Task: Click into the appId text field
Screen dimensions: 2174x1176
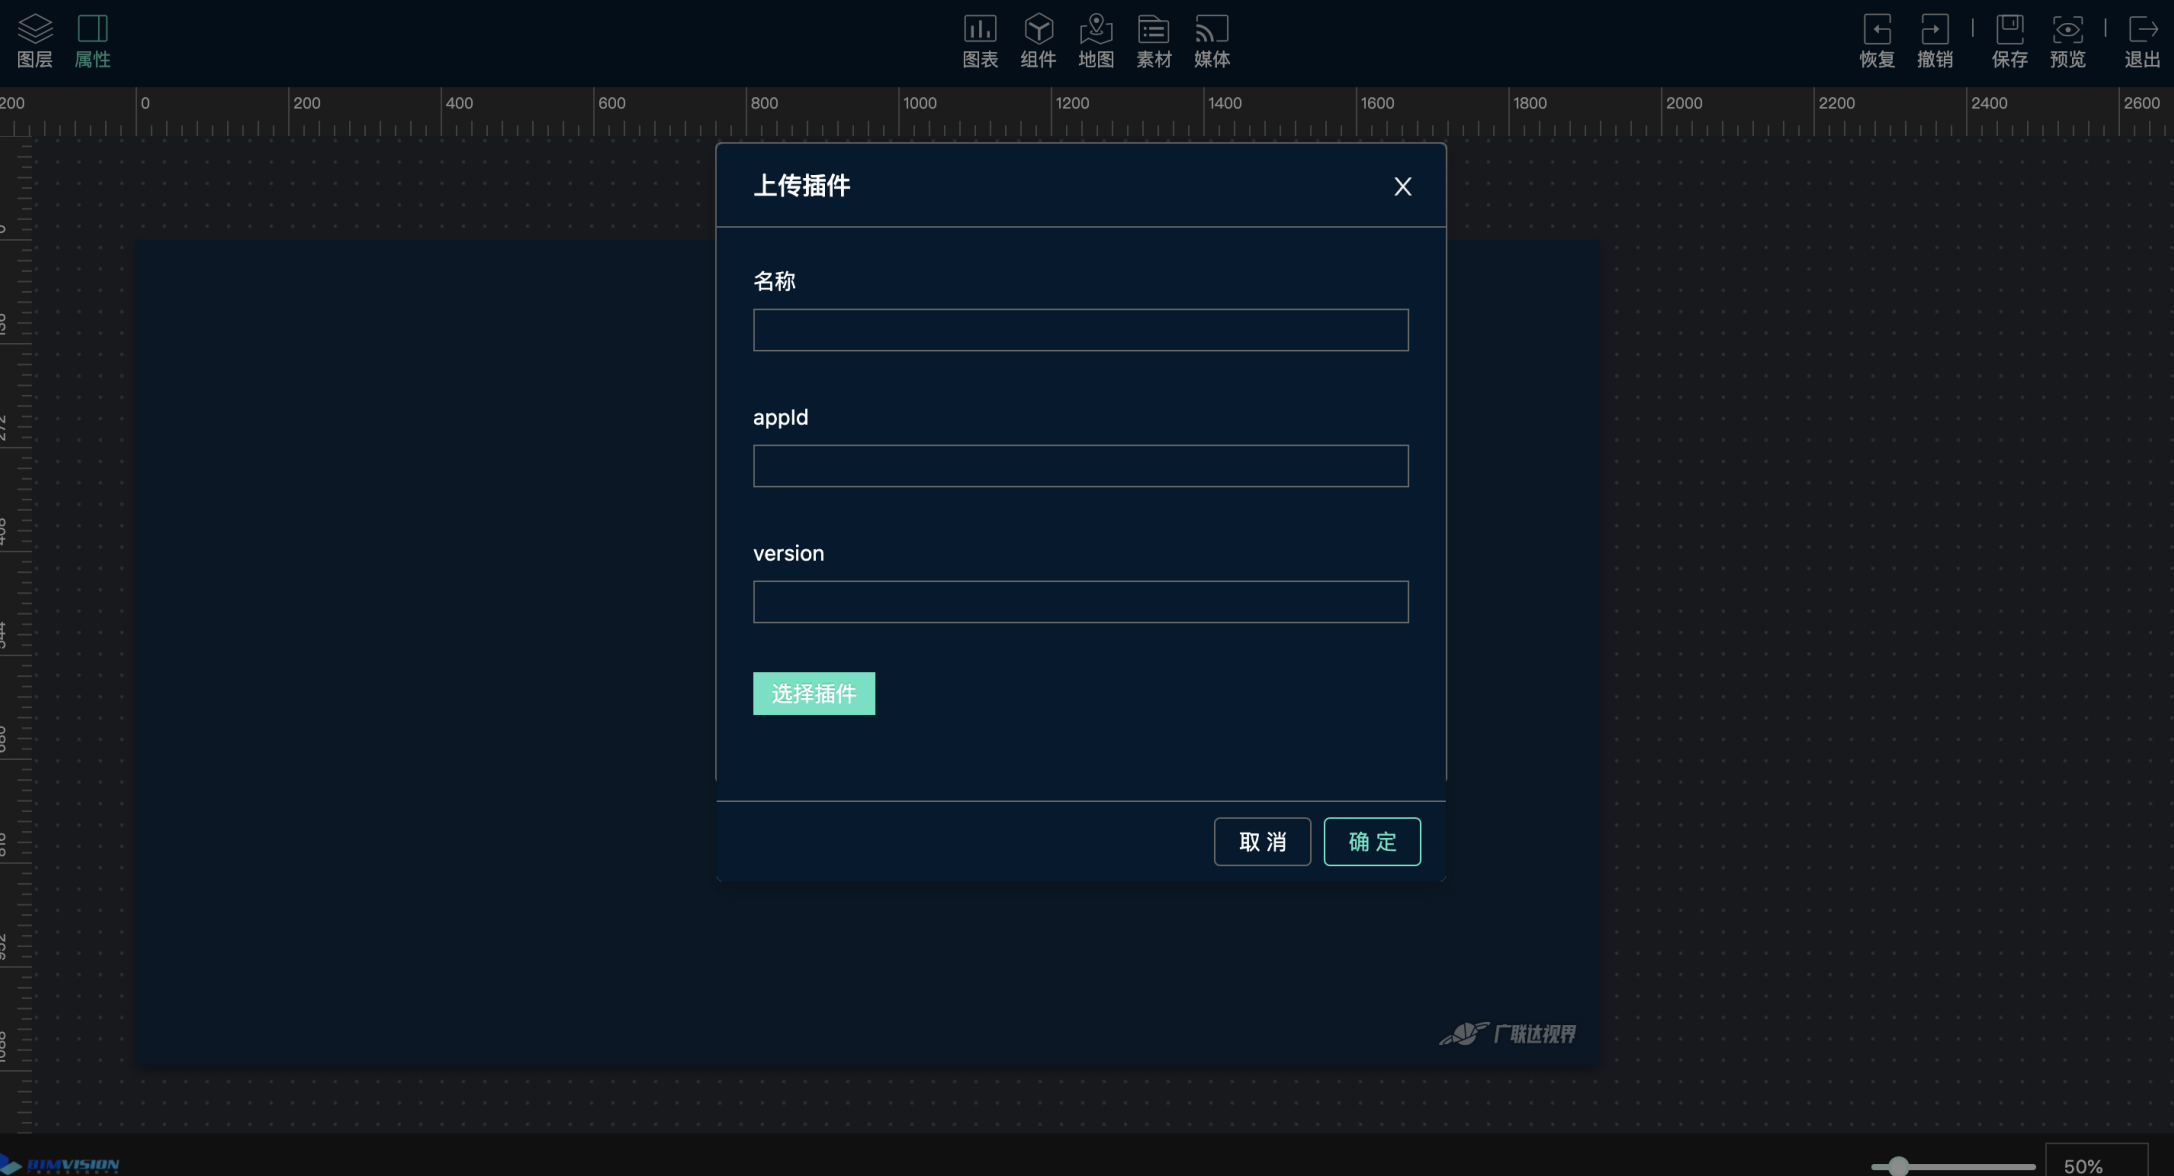Action: click(1080, 466)
